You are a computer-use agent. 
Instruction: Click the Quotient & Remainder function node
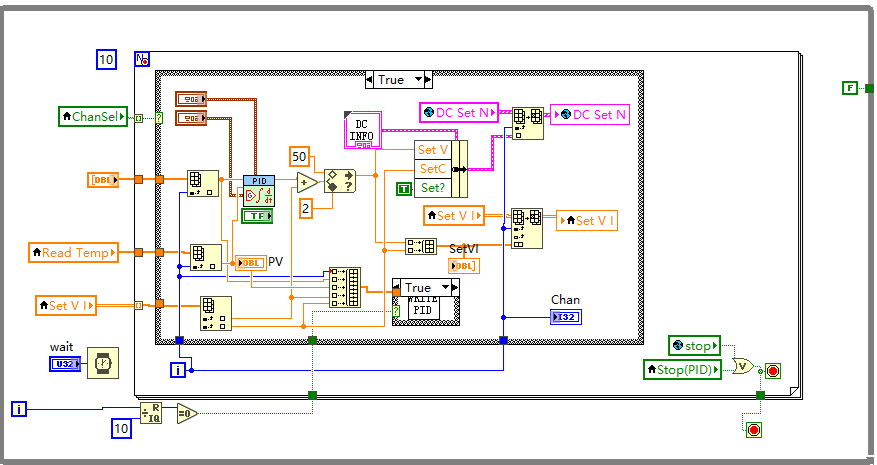152,414
